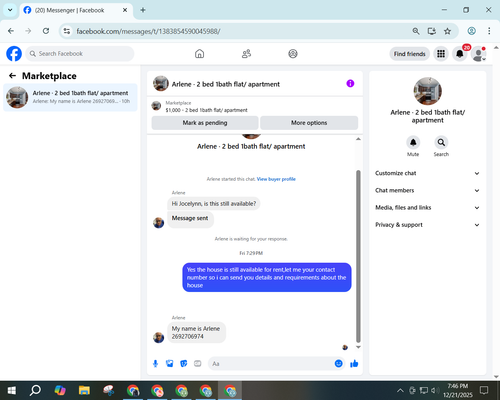Click Arlene's avatar beside phone number message
The width and height of the screenshot is (500, 400).
(158, 337)
